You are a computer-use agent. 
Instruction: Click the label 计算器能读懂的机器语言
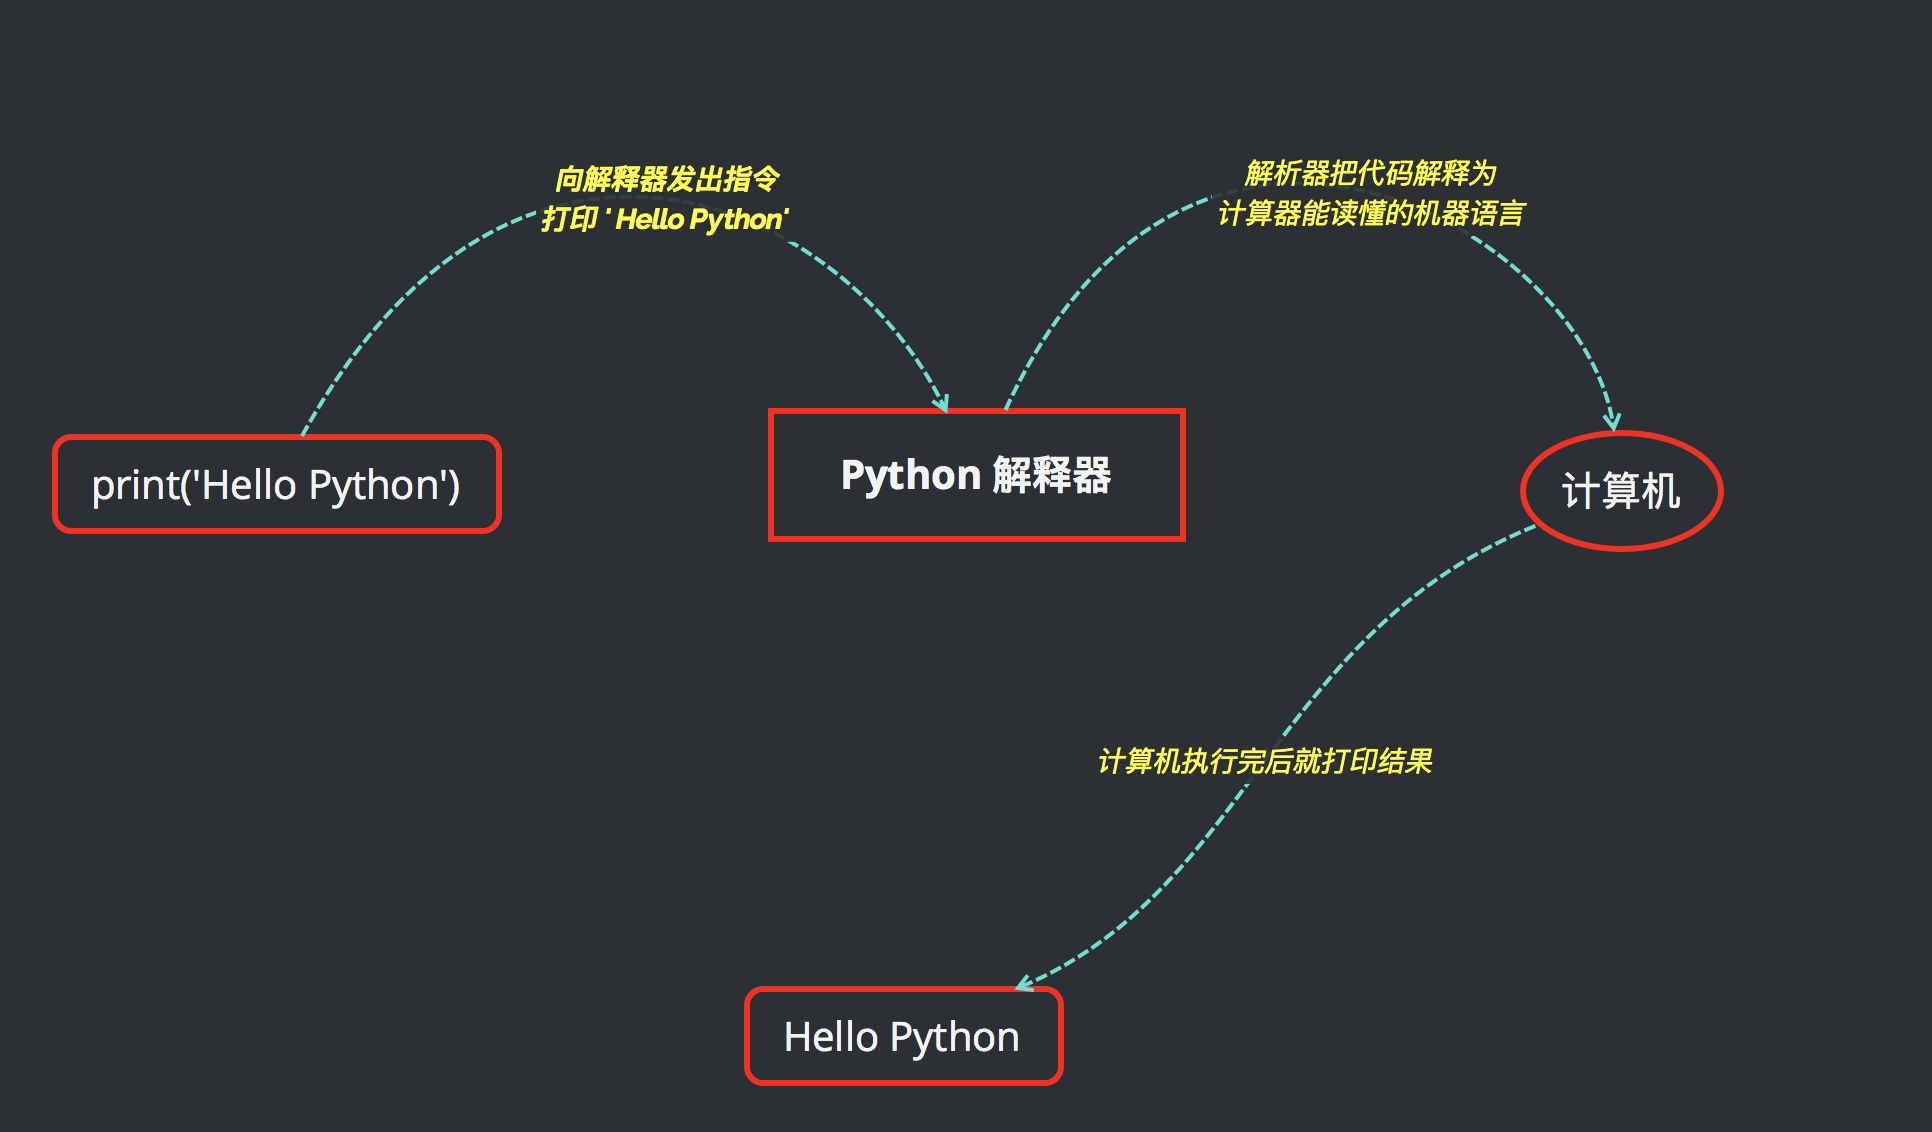[1371, 213]
